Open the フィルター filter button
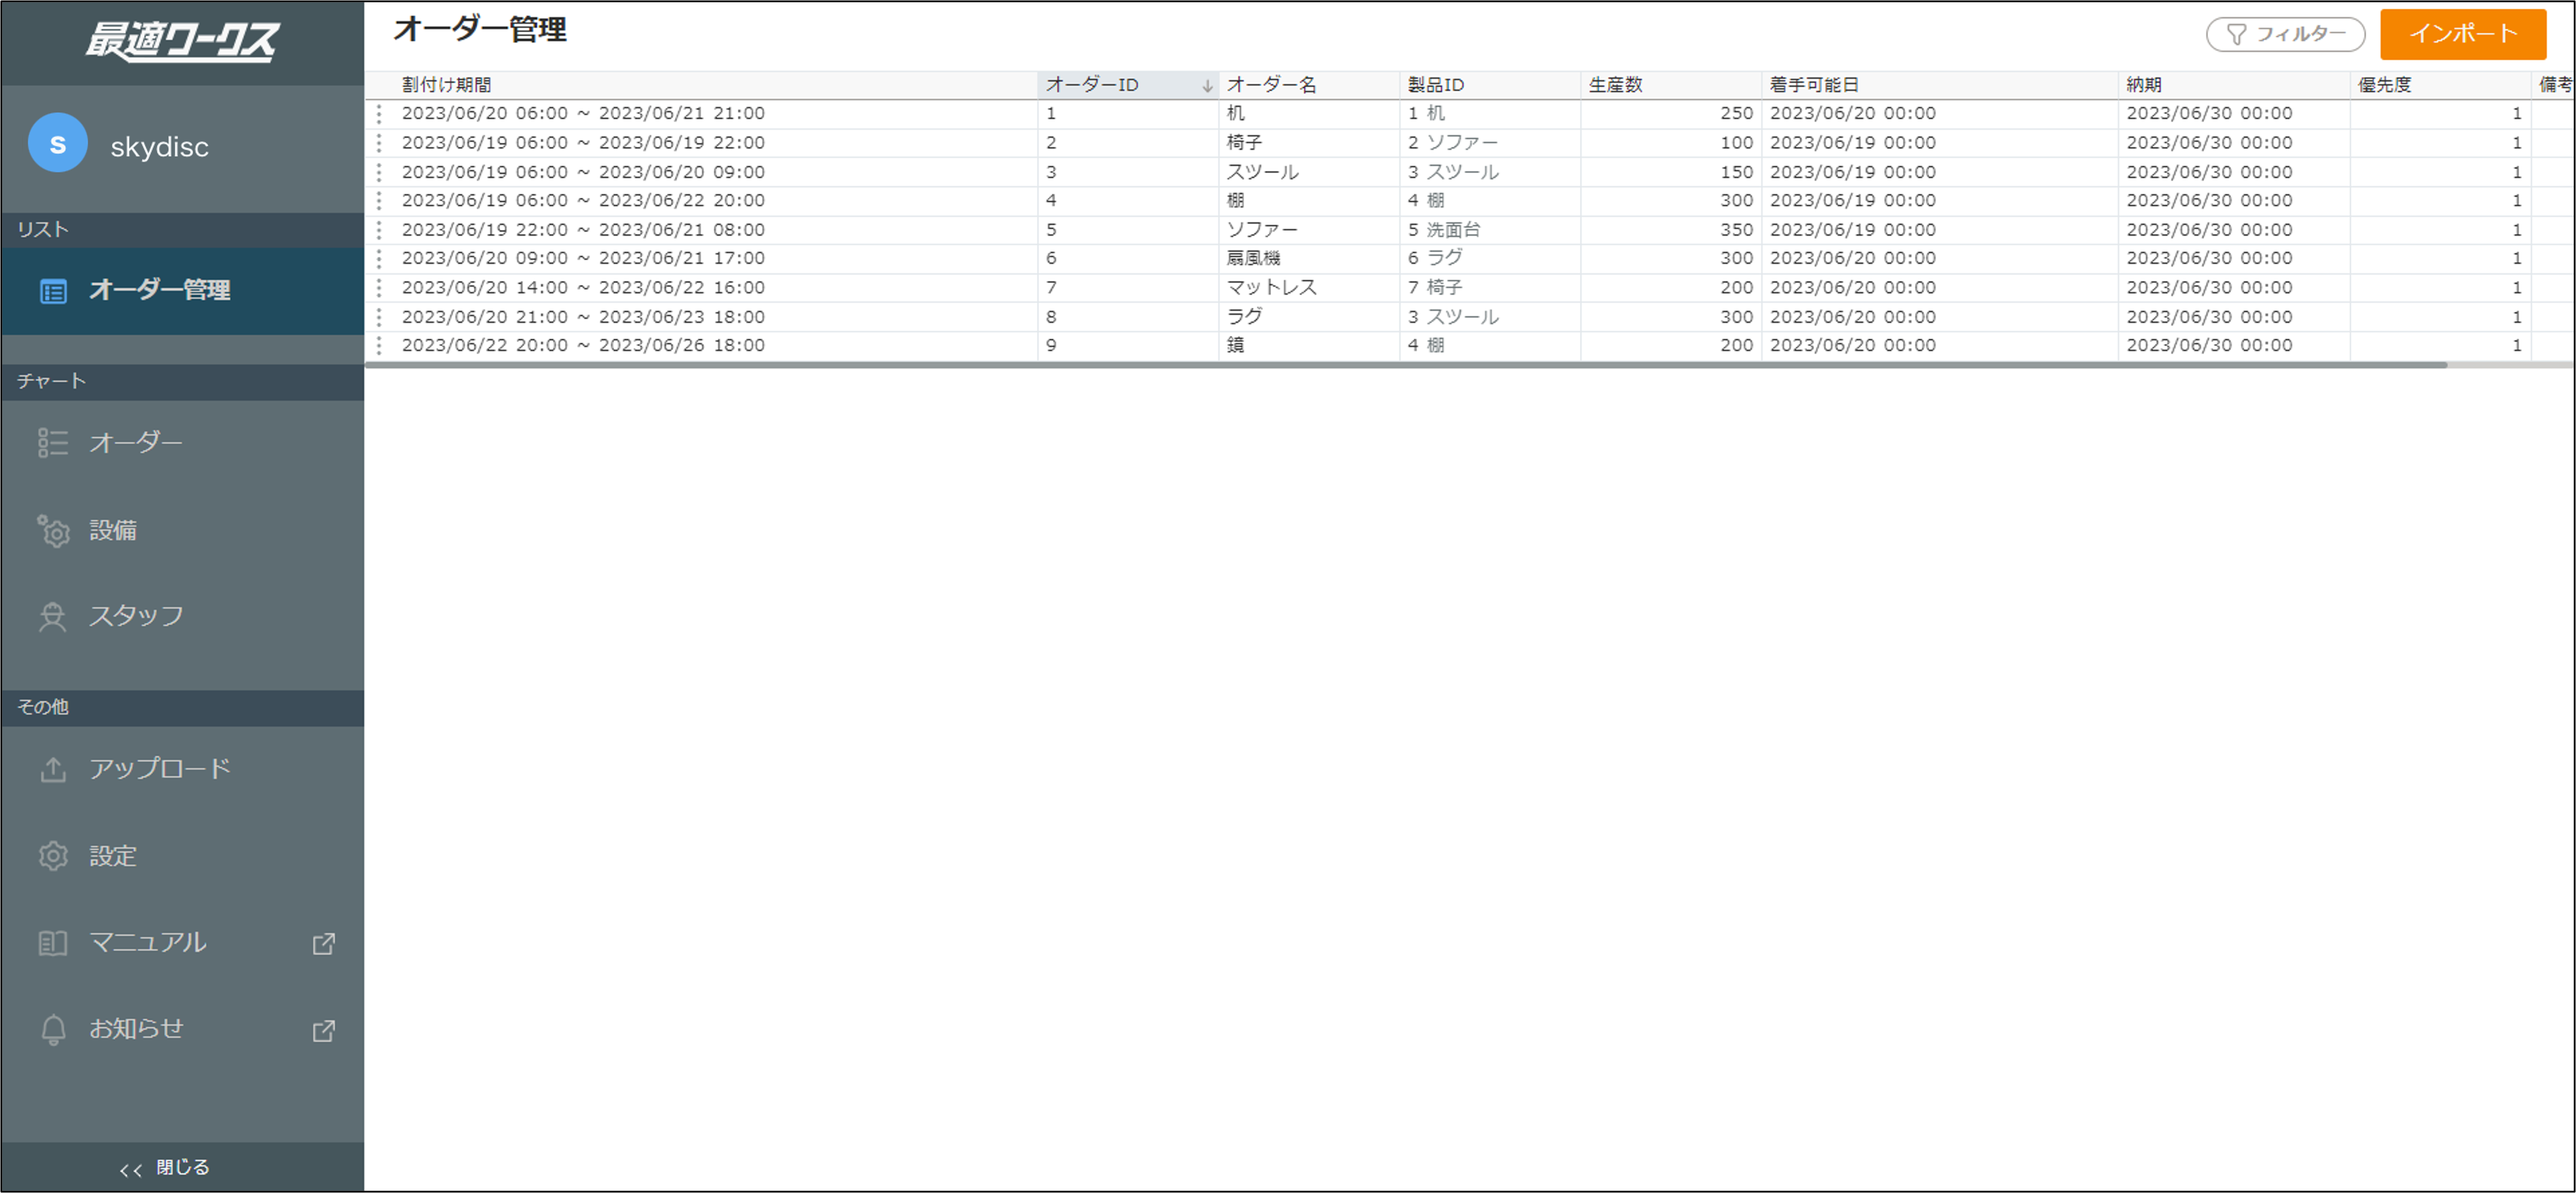2576x1193 pixels. (x=2285, y=34)
